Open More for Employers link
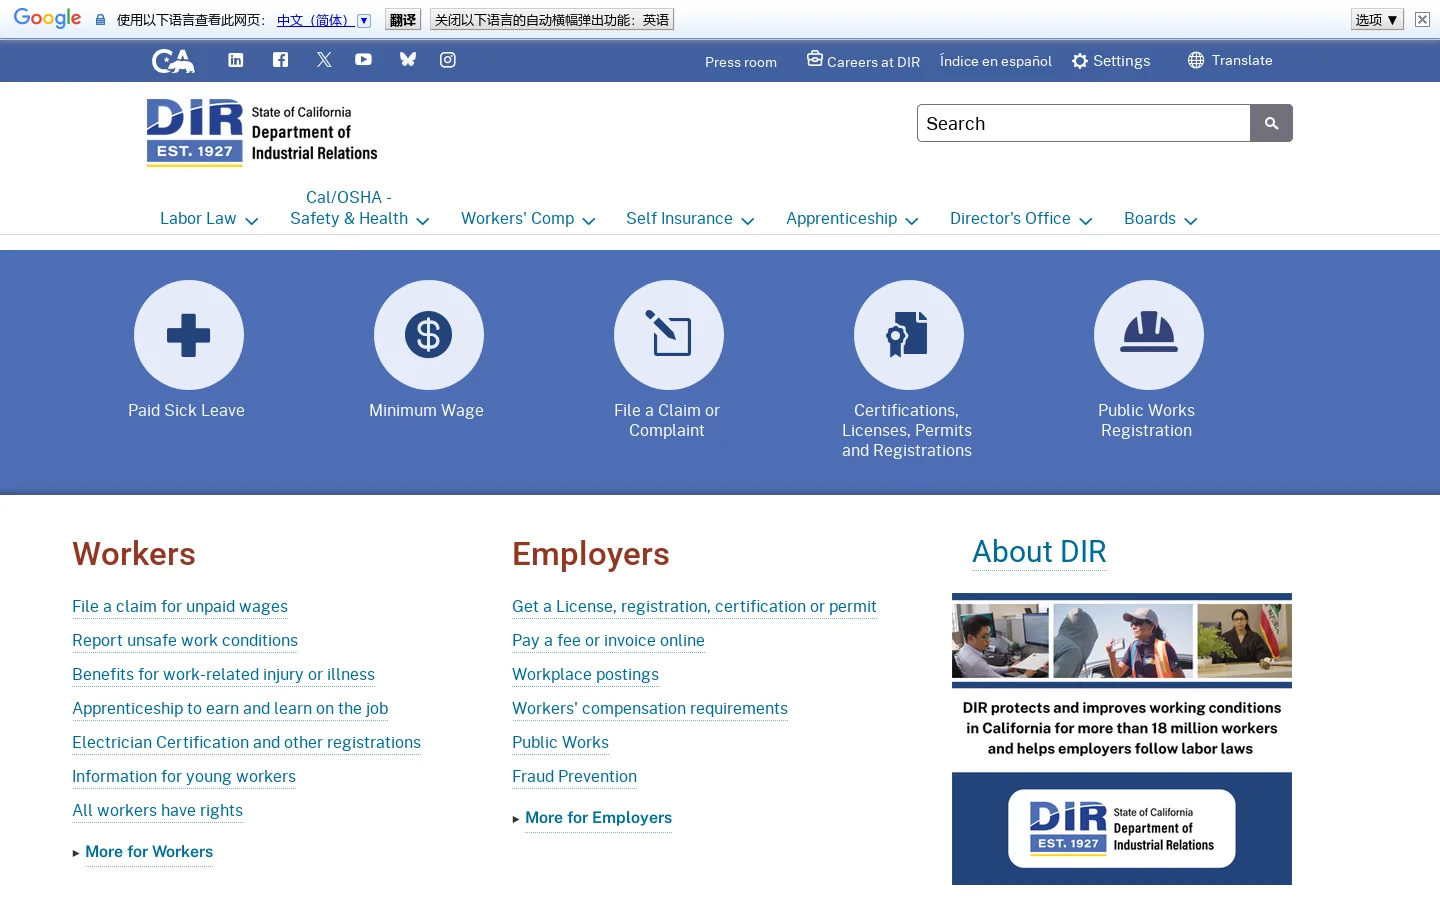The width and height of the screenshot is (1440, 900). click(x=598, y=818)
